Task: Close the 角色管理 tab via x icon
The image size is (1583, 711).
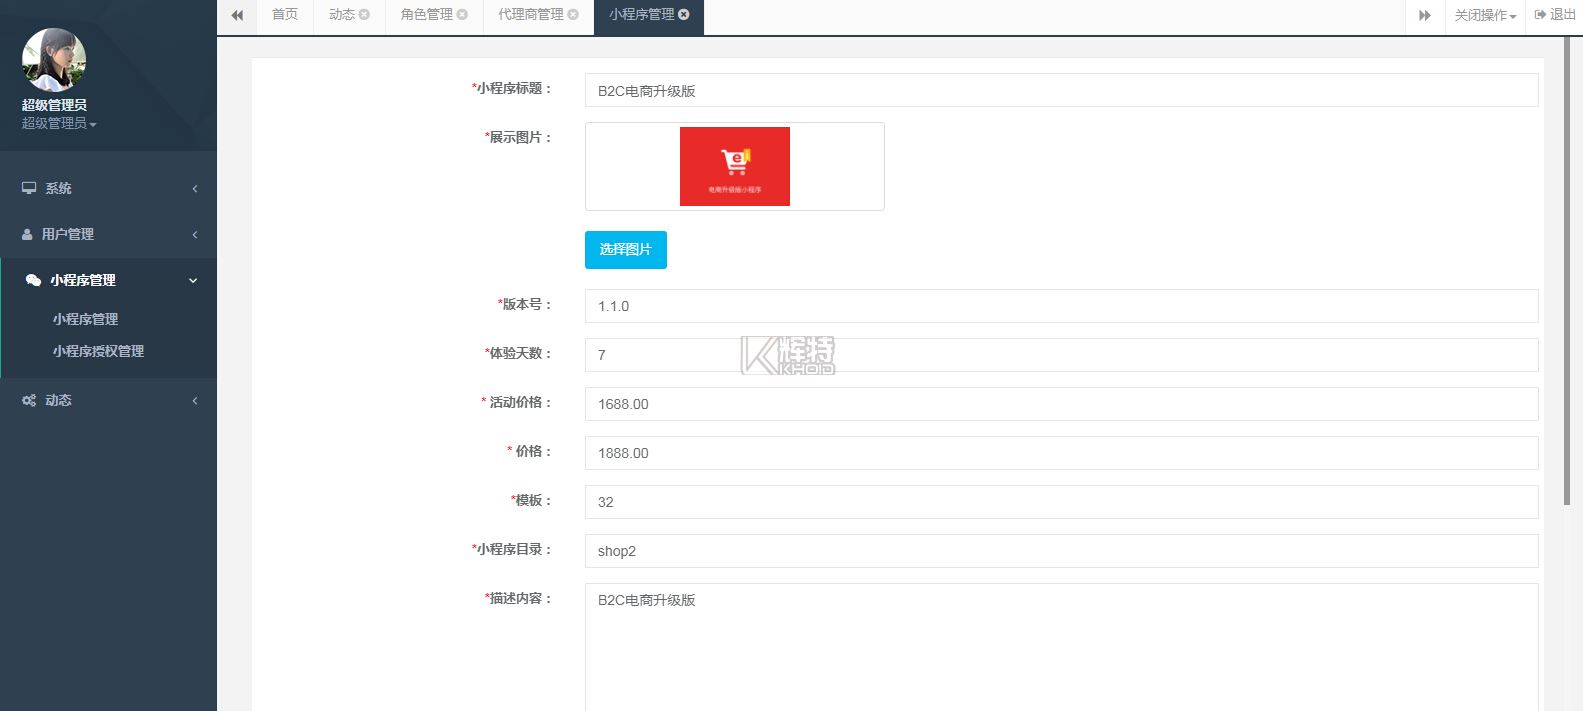Action: (462, 15)
